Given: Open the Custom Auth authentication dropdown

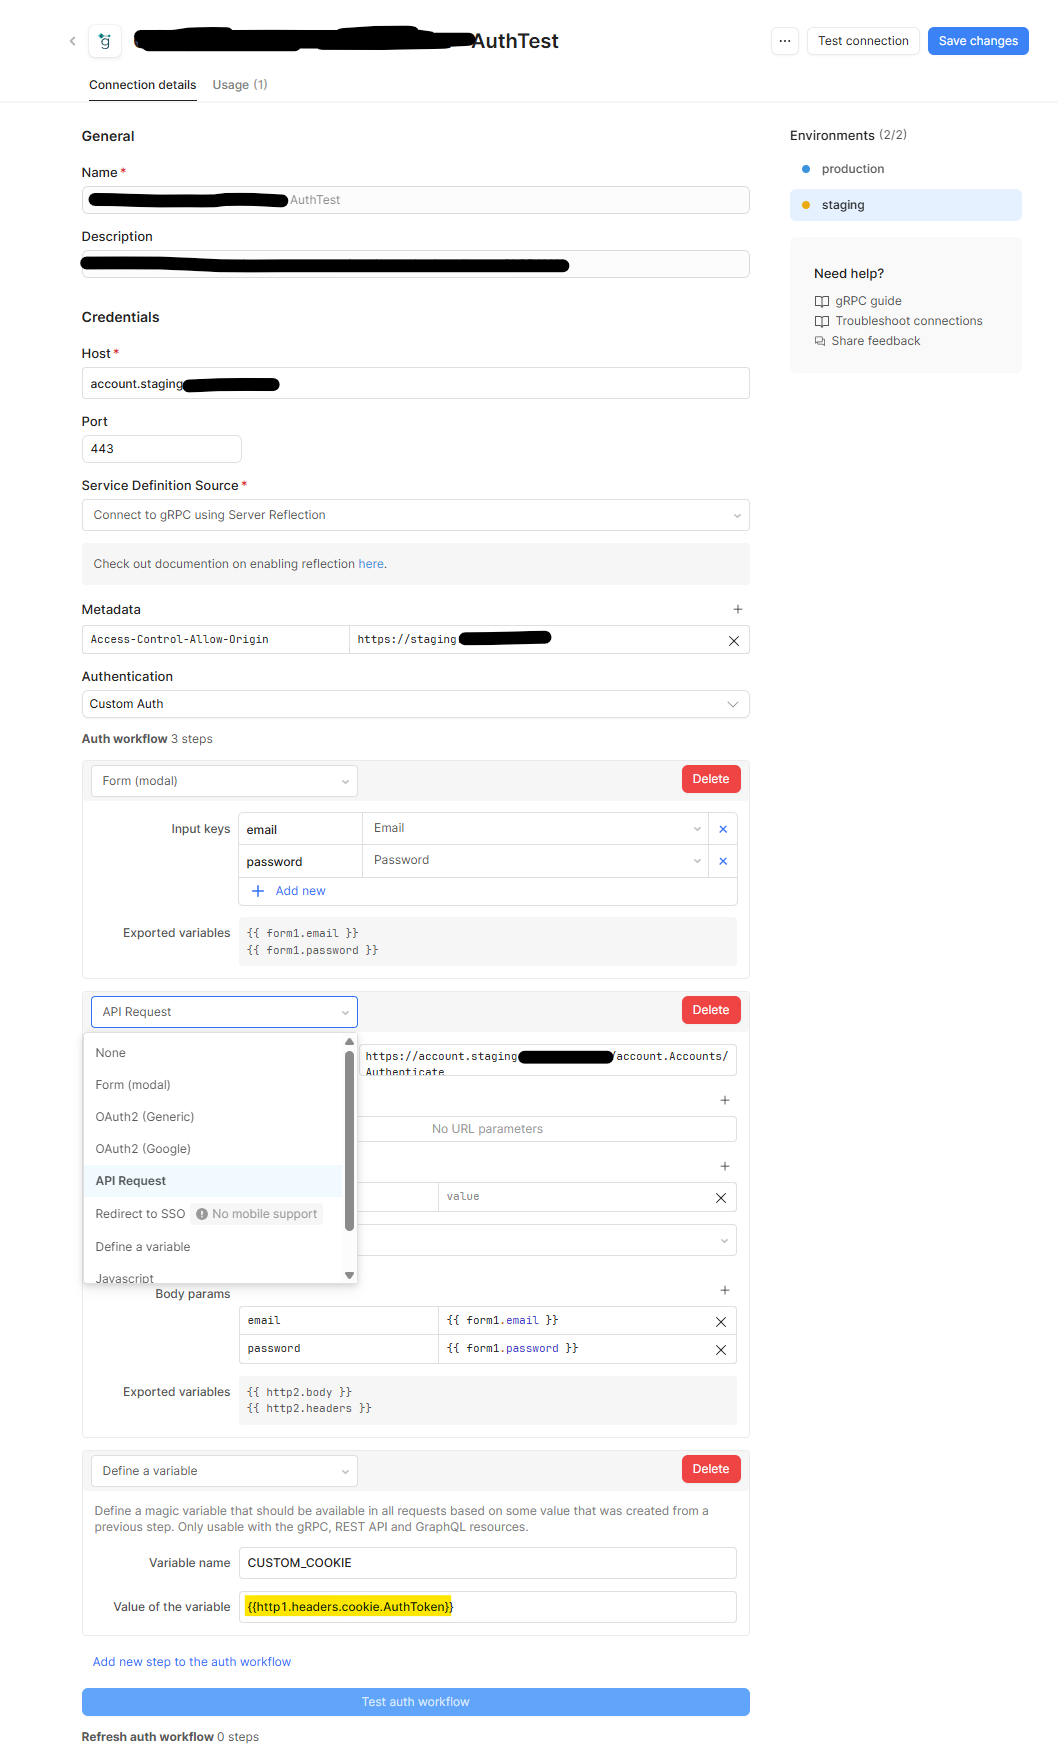Looking at the screenshot, I should point(415,704).
